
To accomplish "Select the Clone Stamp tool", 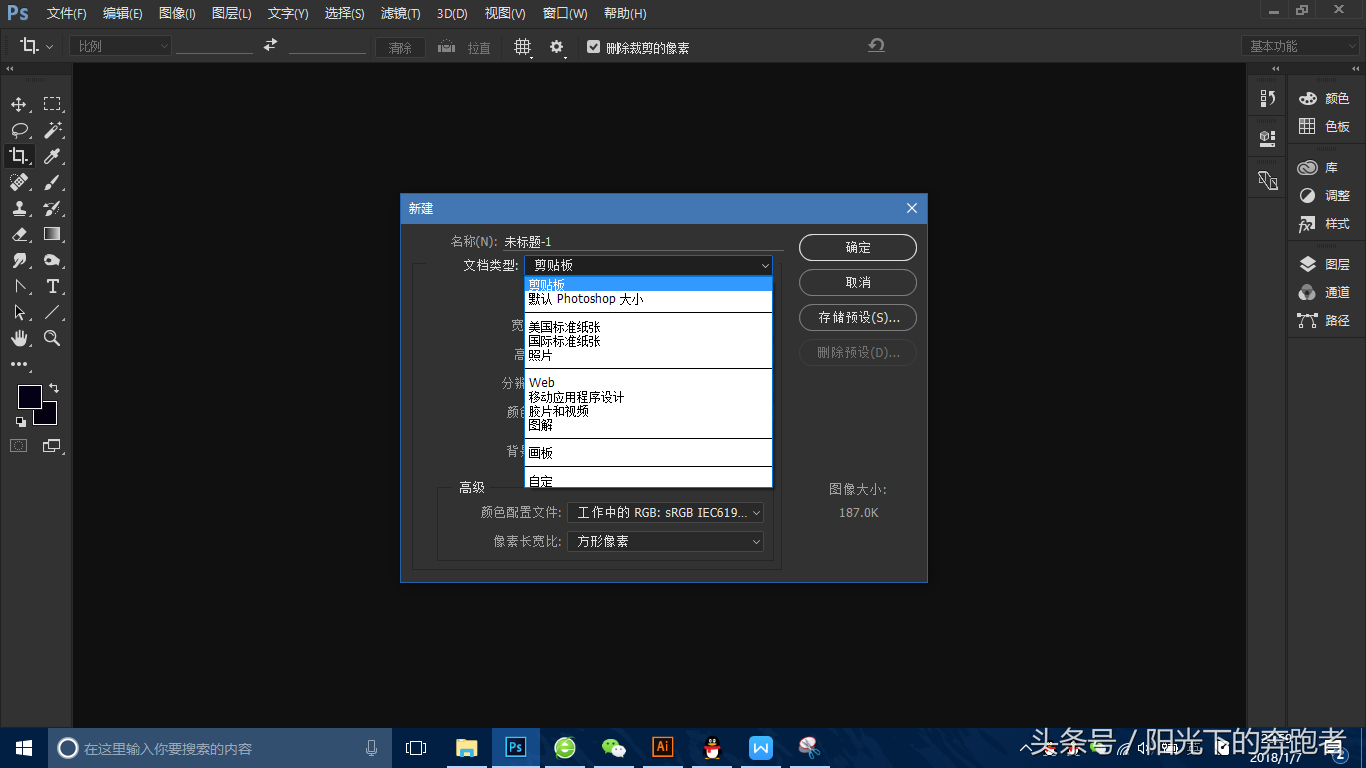I will coord(19,208).
